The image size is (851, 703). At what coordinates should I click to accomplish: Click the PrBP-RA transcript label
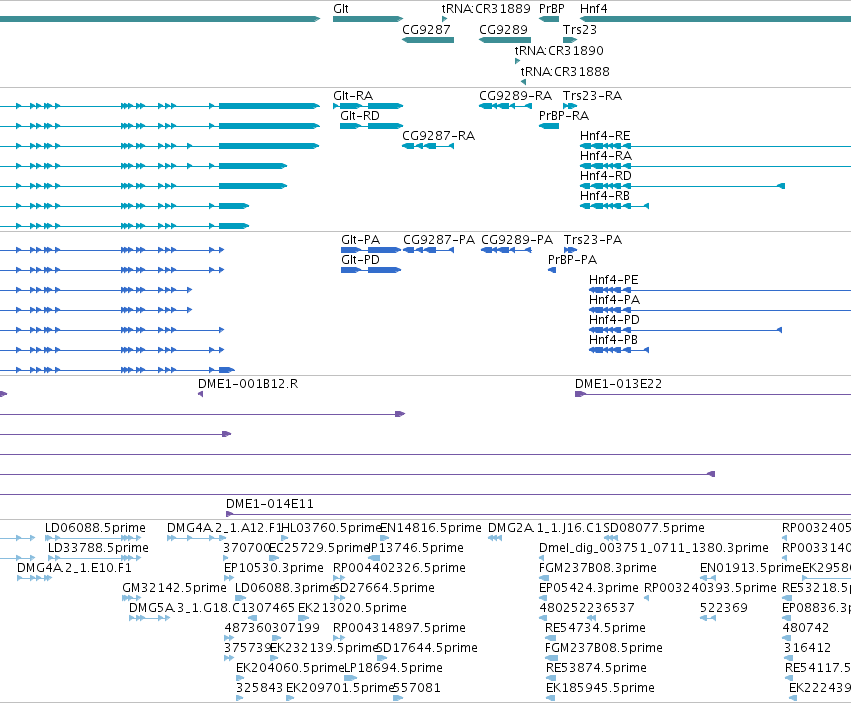564,116
